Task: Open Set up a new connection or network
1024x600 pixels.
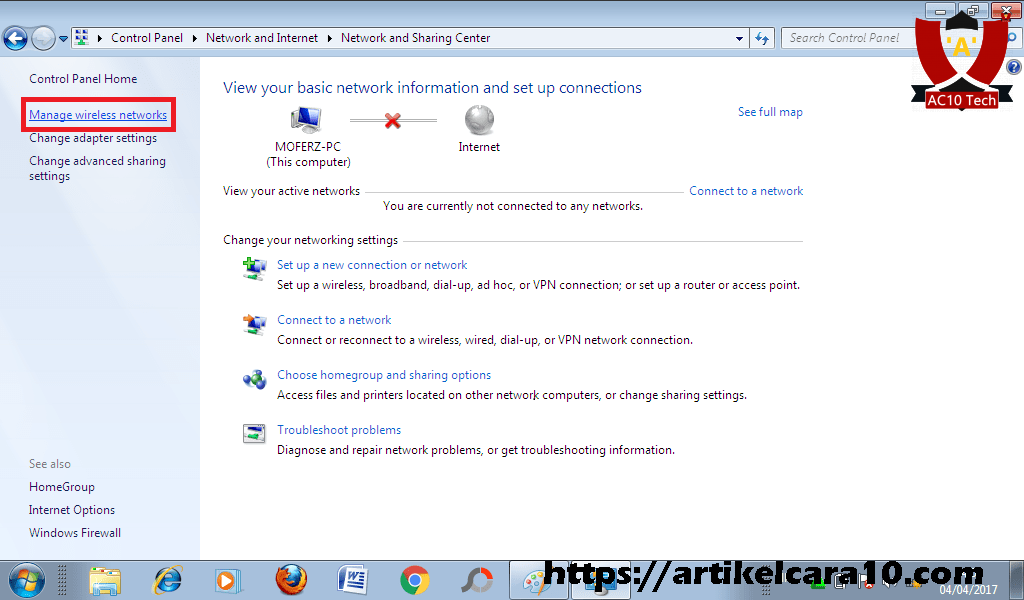Action: [372, 265]
